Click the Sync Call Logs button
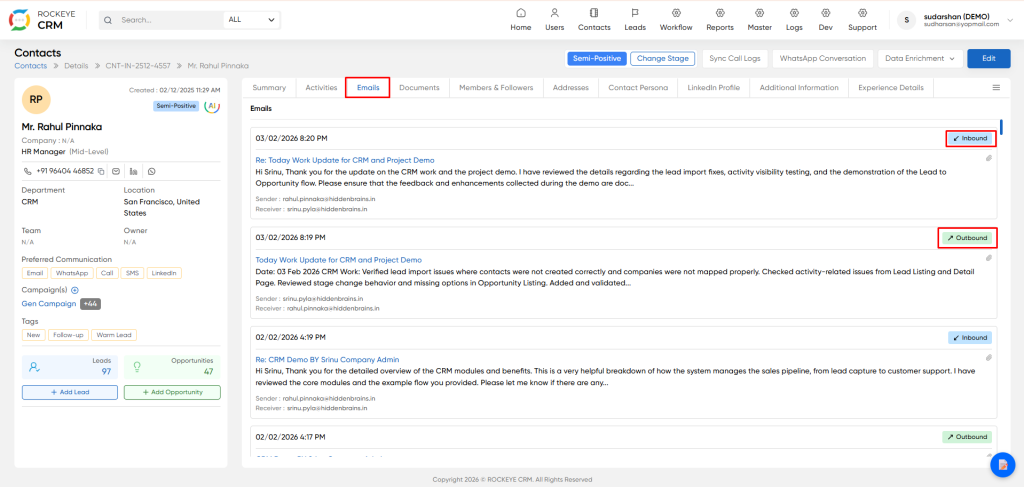This screenshot has width=1024, height=487. (735, 58)
